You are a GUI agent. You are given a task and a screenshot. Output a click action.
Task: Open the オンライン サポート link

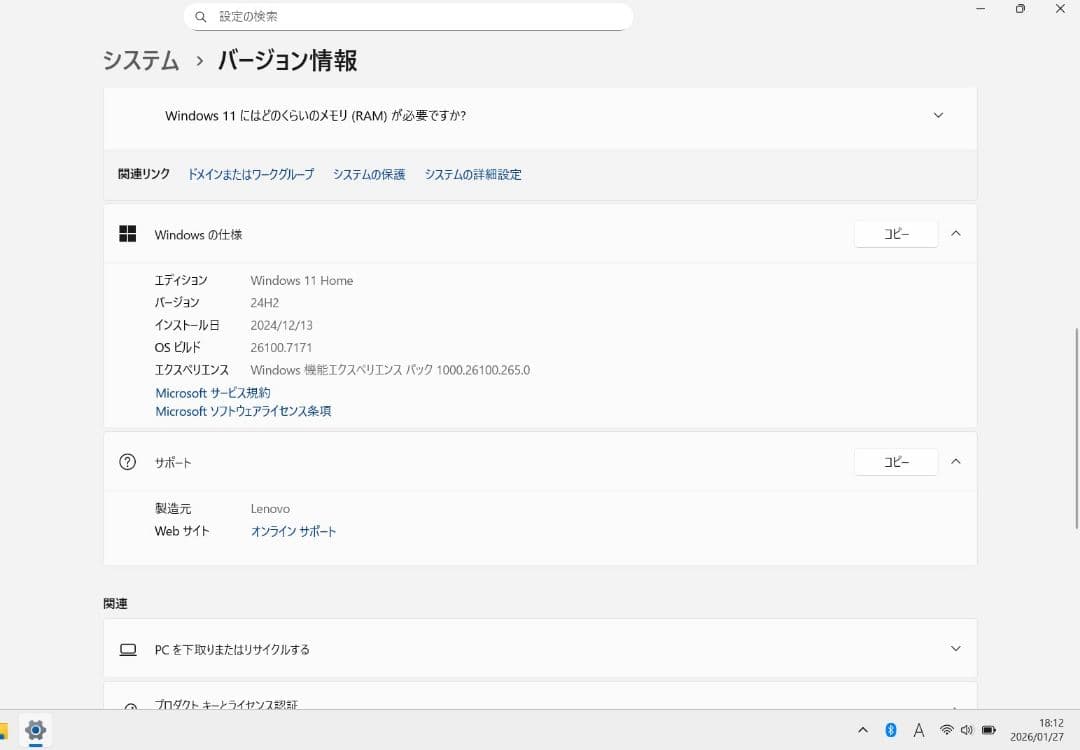coord(293,531)
